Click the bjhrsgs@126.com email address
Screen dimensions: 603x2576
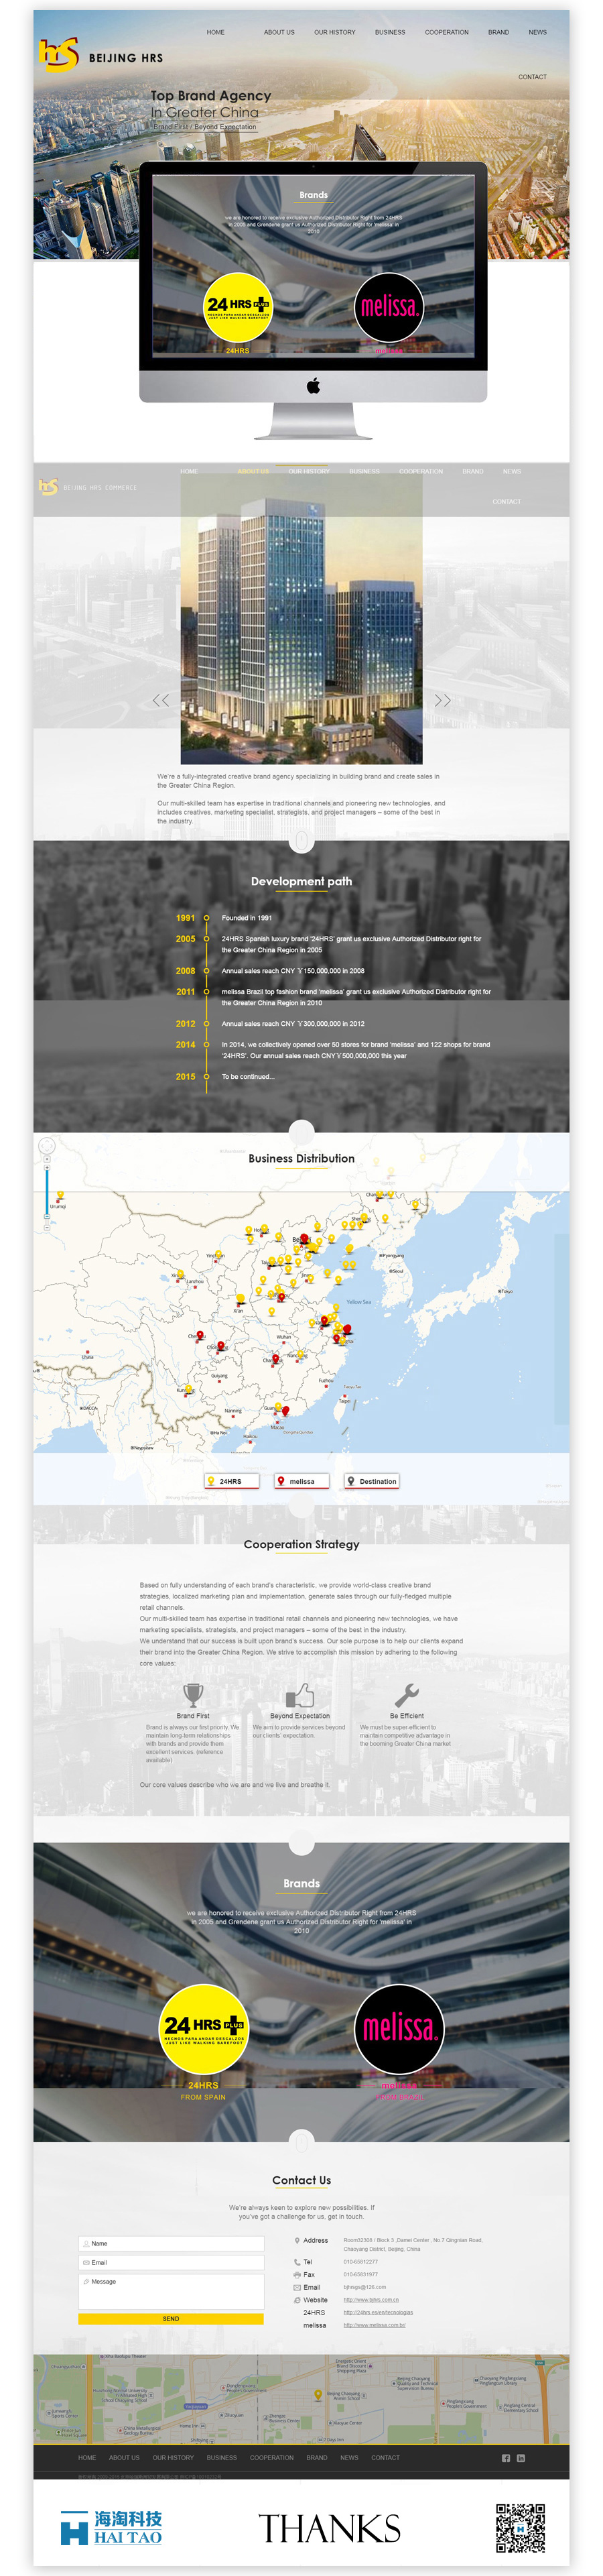pyautogui.click(x=365, y=2287)
